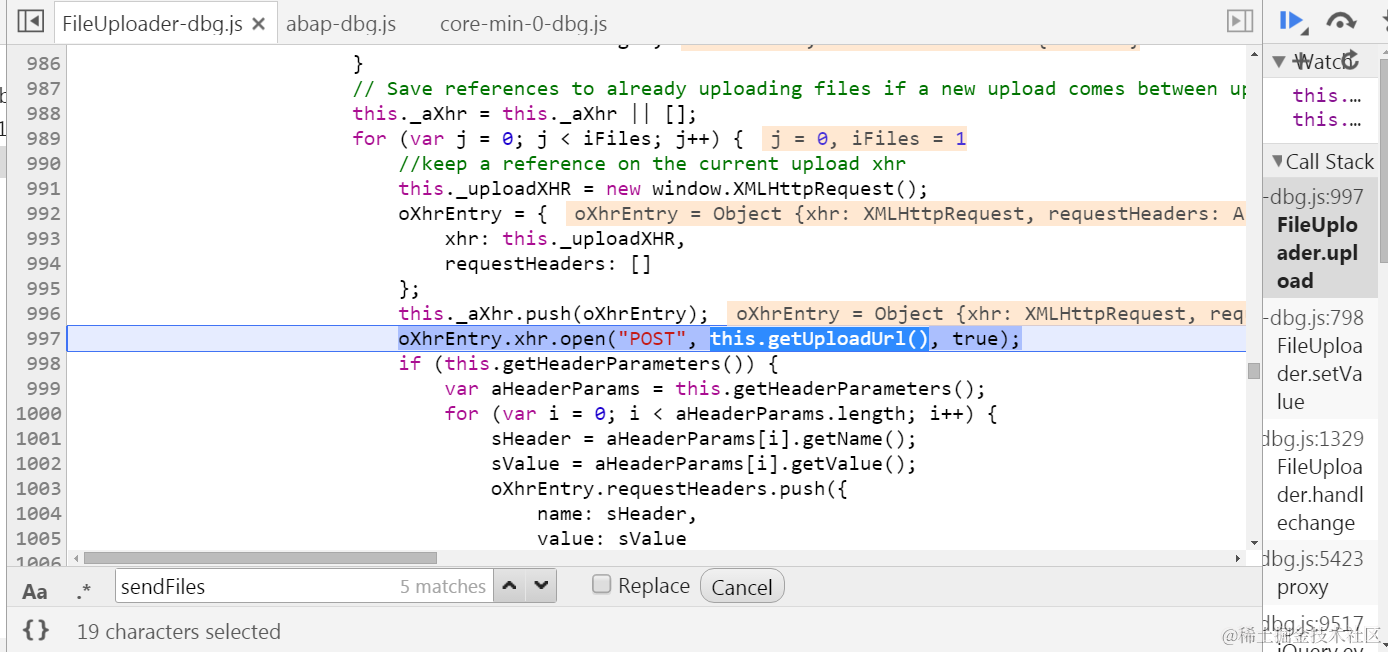Image resolution: width=1388 pixels, height=652 pixels.
Task: Click scroll-up arrow of code editor scrollbar
Action: click(x=1253, y=52)
